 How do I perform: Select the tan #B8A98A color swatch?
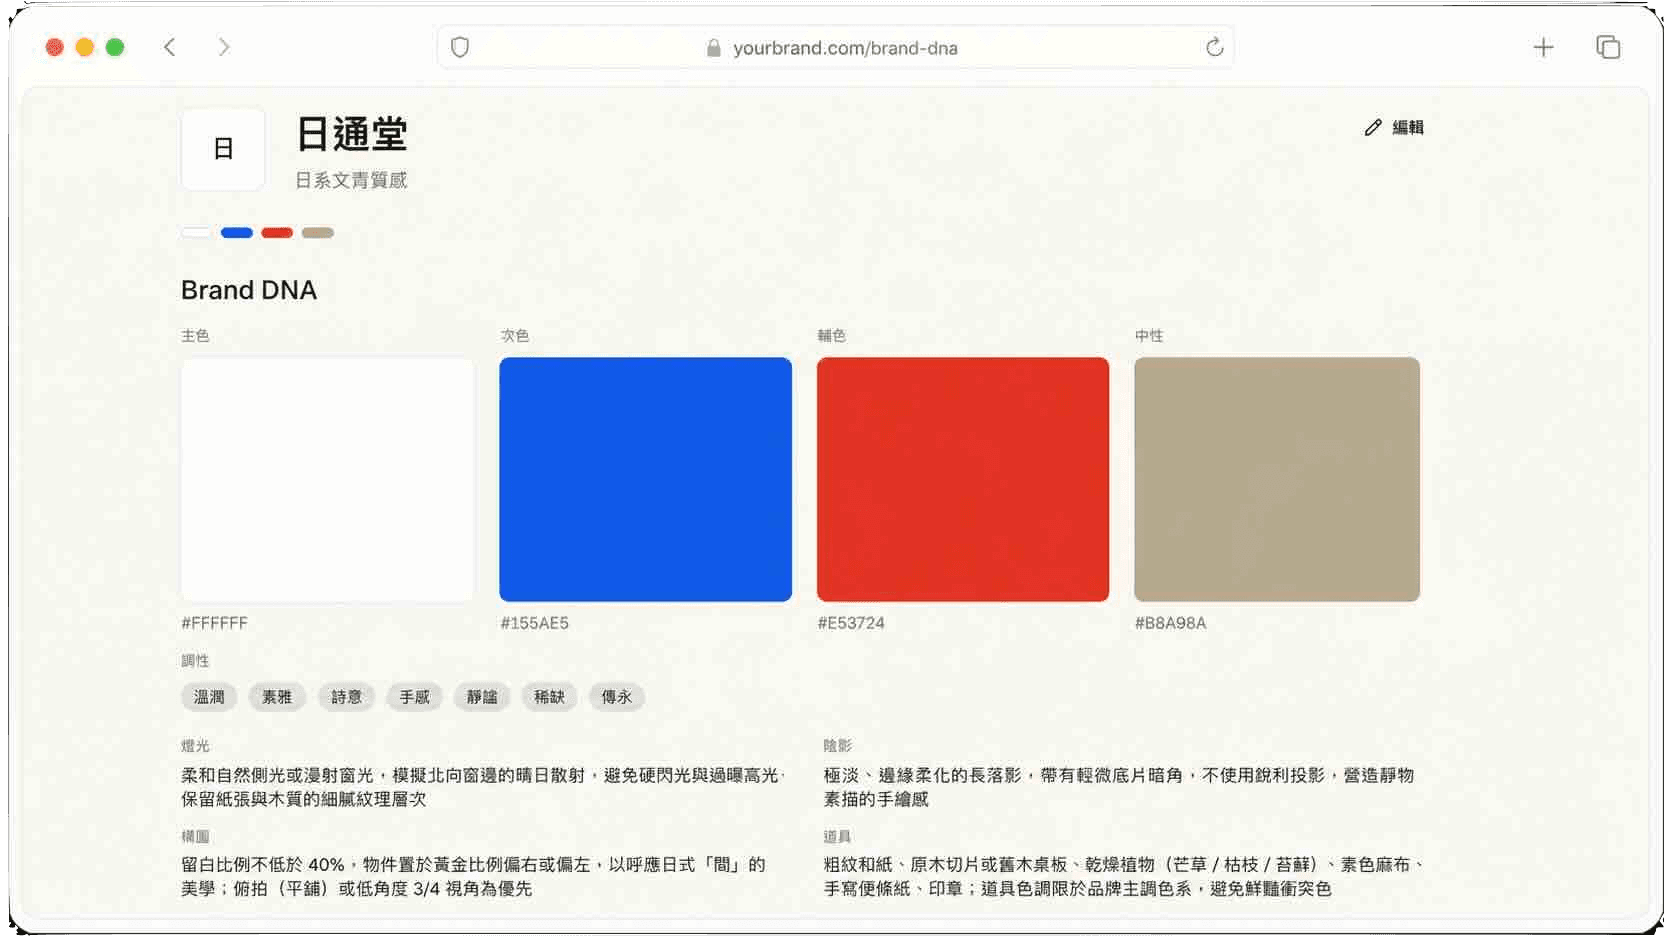click(x=1277, y=479)
